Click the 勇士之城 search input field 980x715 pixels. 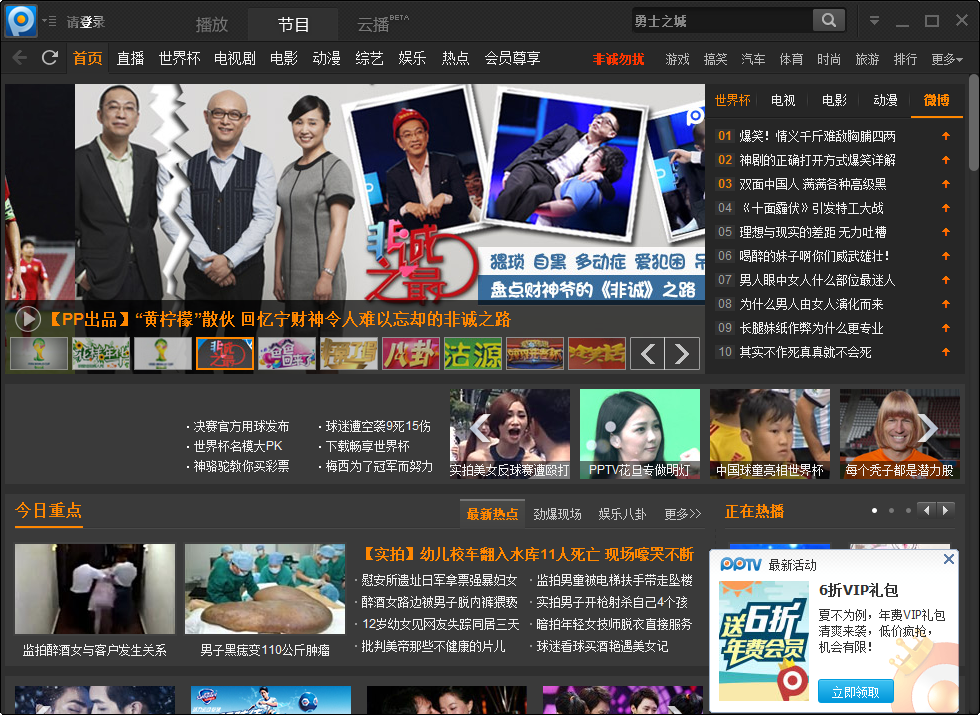click(720, 19)
